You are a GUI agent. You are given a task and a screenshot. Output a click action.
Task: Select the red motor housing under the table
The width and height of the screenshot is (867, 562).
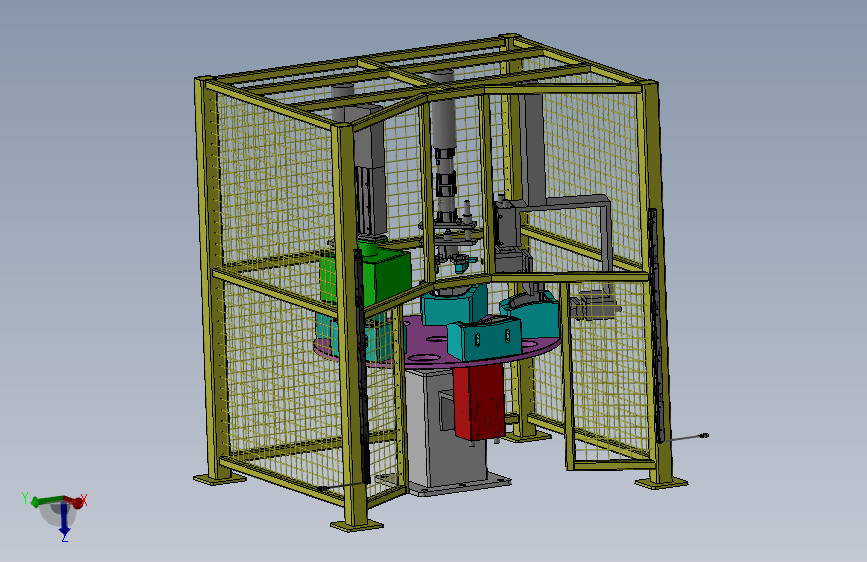point(479,401)
